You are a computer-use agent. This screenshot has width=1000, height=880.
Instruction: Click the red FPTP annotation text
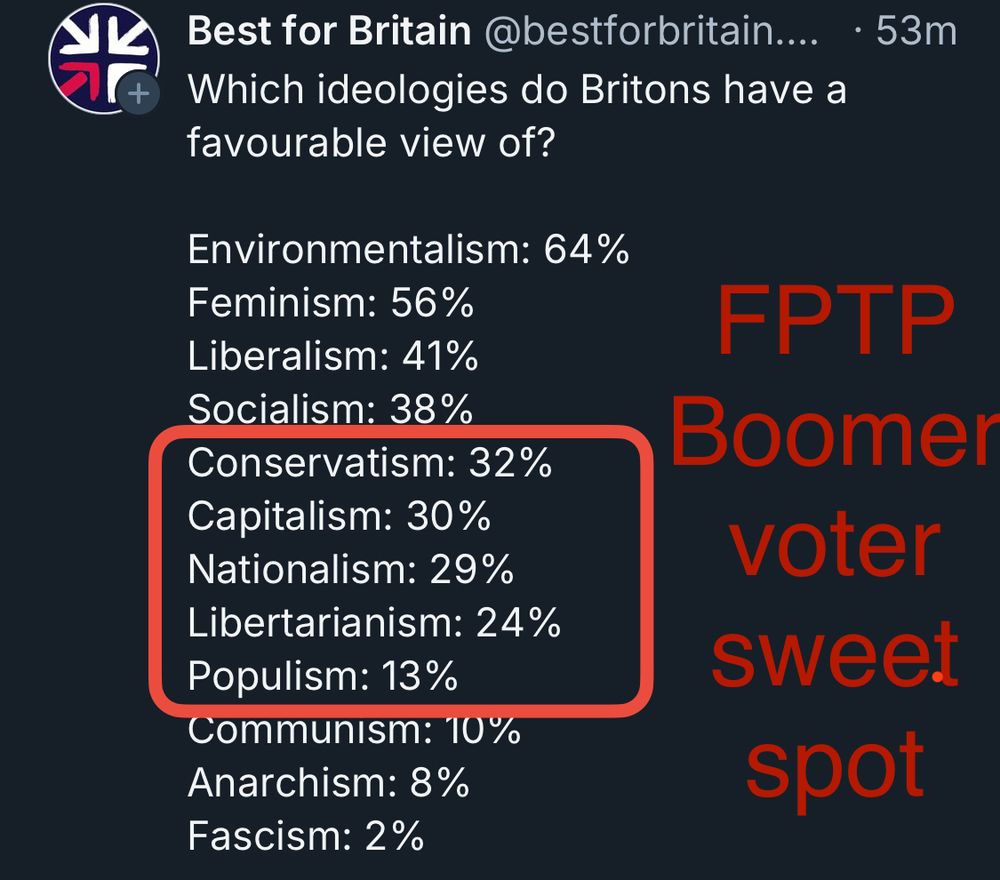point(833,322)
